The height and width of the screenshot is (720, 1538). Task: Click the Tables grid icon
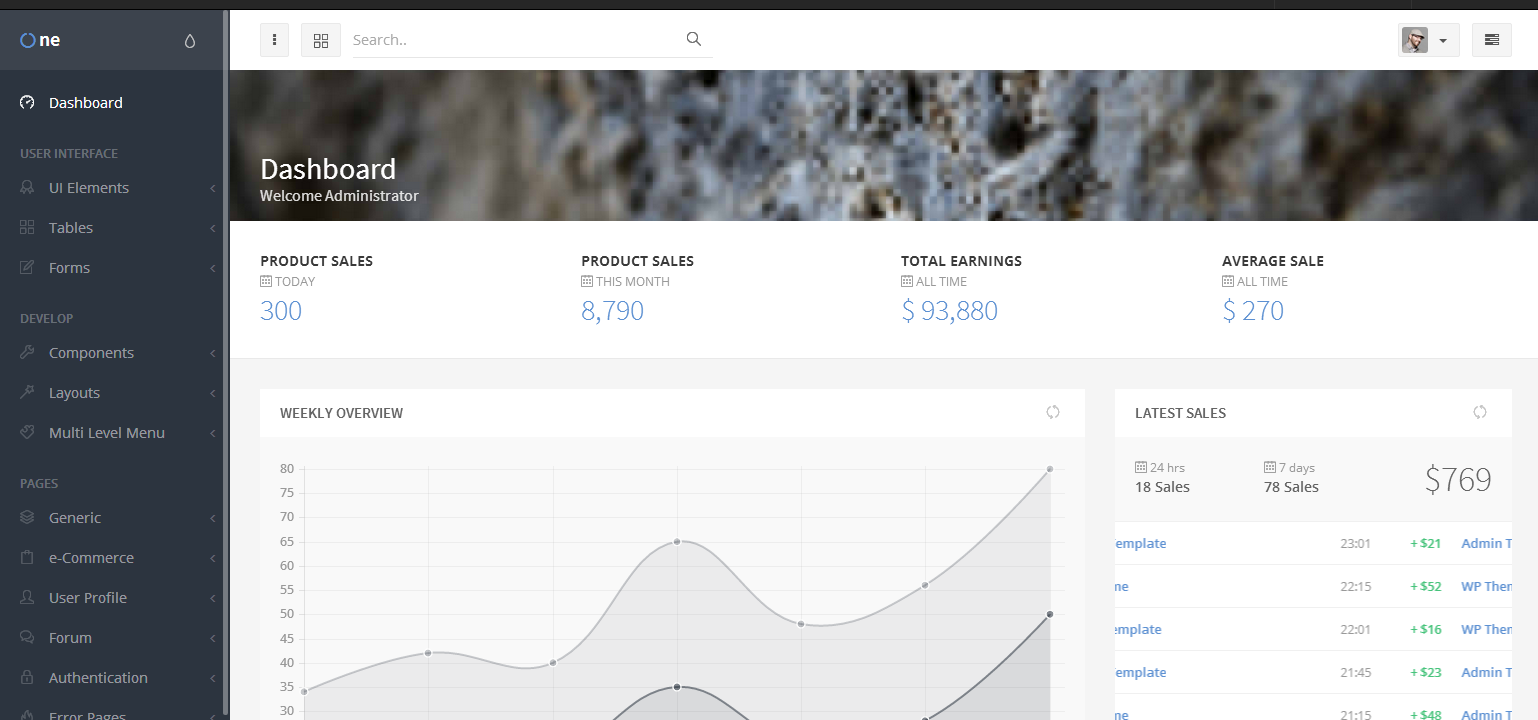coord(27,228)
